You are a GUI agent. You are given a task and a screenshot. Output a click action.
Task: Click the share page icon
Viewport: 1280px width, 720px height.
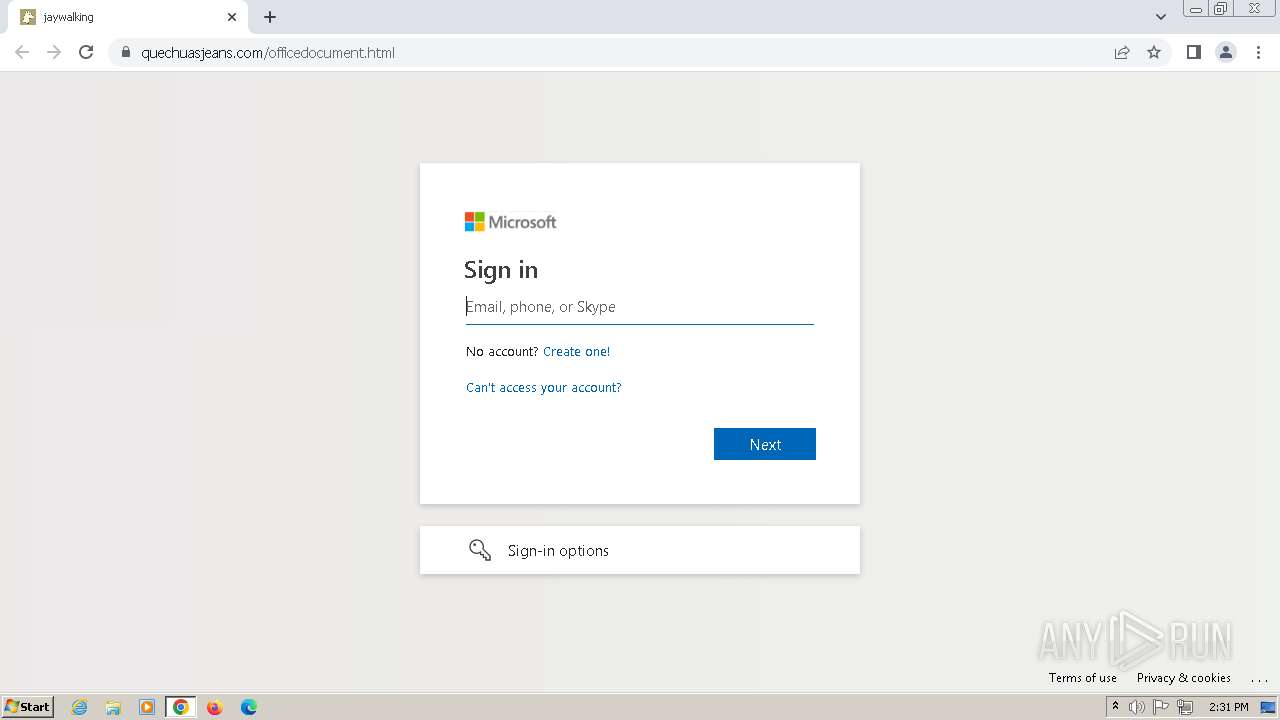point(1122,52)
